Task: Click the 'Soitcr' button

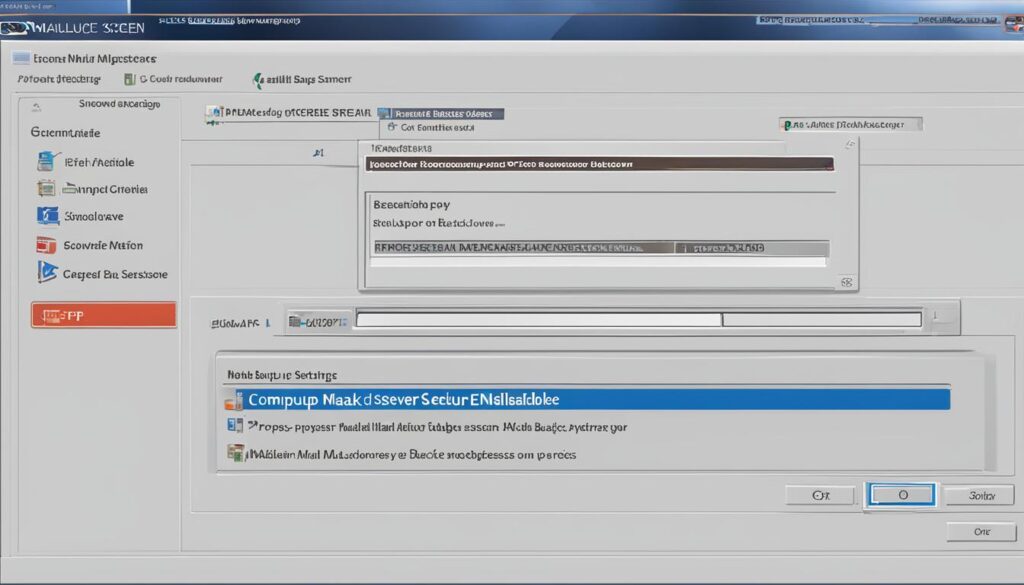Action: pos(980,496)
